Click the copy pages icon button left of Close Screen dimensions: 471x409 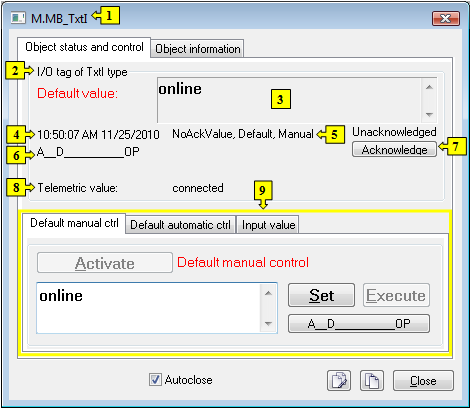pos(372,380)
